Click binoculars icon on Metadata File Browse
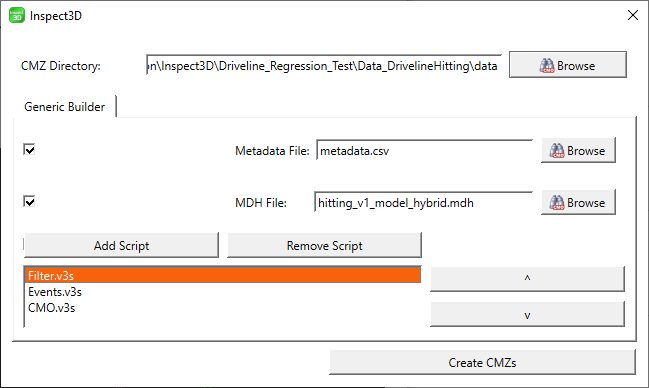Screen dimensions: 649x388 [x=557, y=151]
